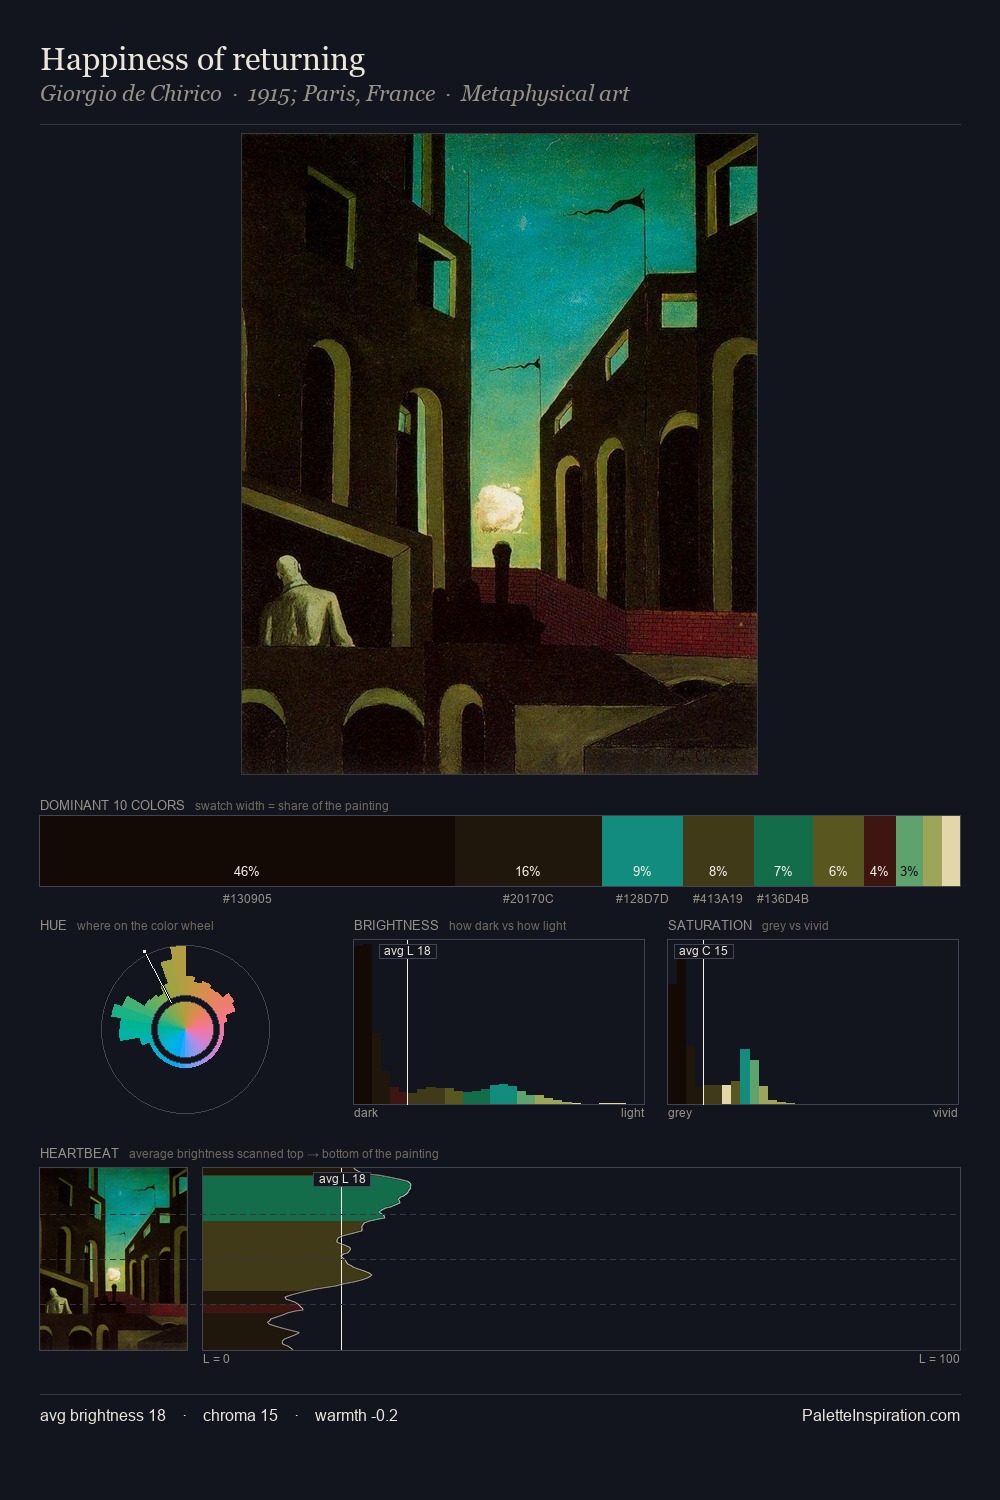
Task: Click the L = 0 axis label
Action: (x=216, y=1359)
